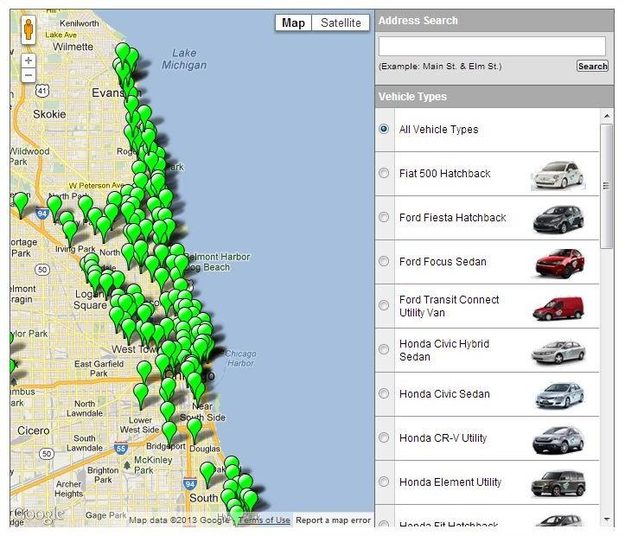Click the Honda Element thumbnail
This screenshot has height=537, width=625.
click(x=558, y=484)
